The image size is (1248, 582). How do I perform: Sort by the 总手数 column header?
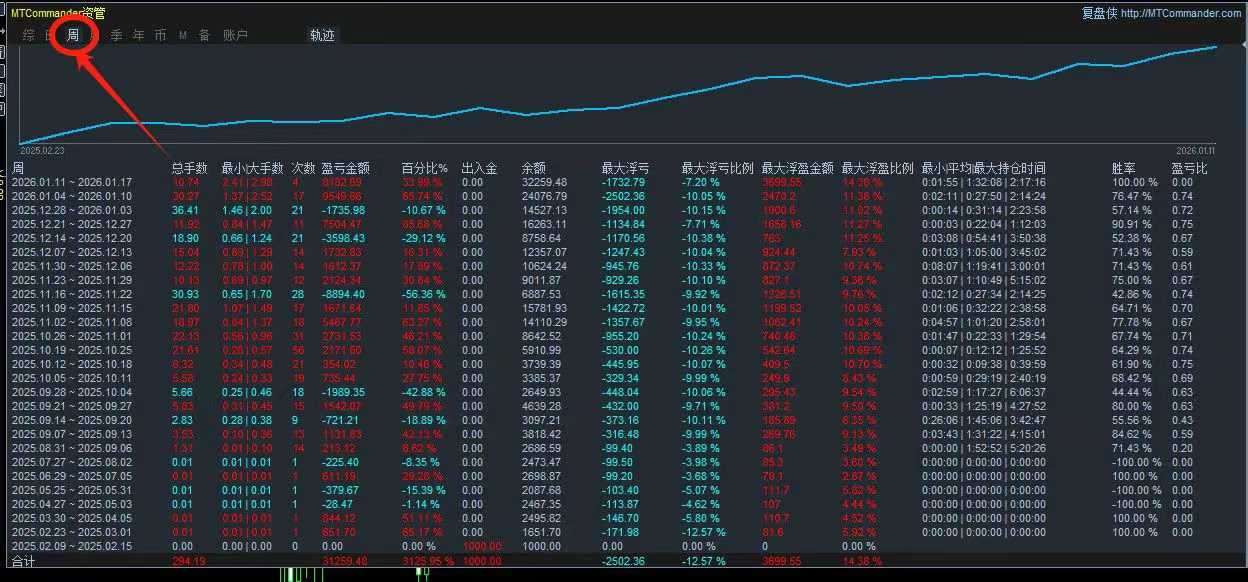(189, 168)
